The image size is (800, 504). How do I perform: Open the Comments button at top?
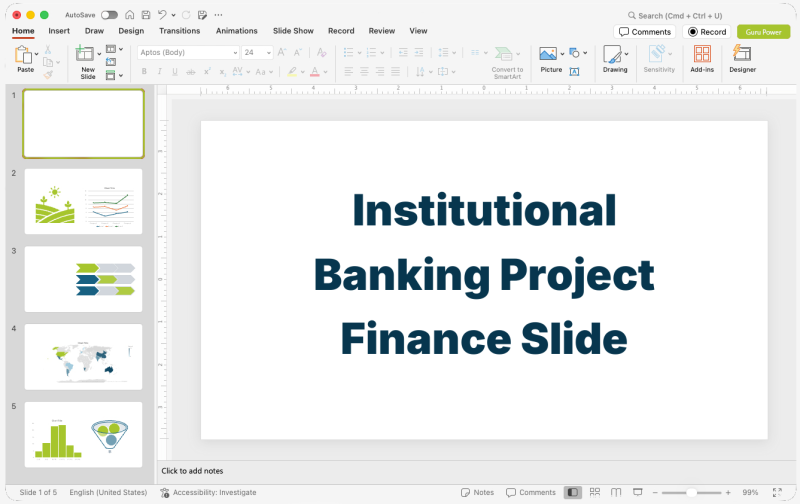[645, 32]
